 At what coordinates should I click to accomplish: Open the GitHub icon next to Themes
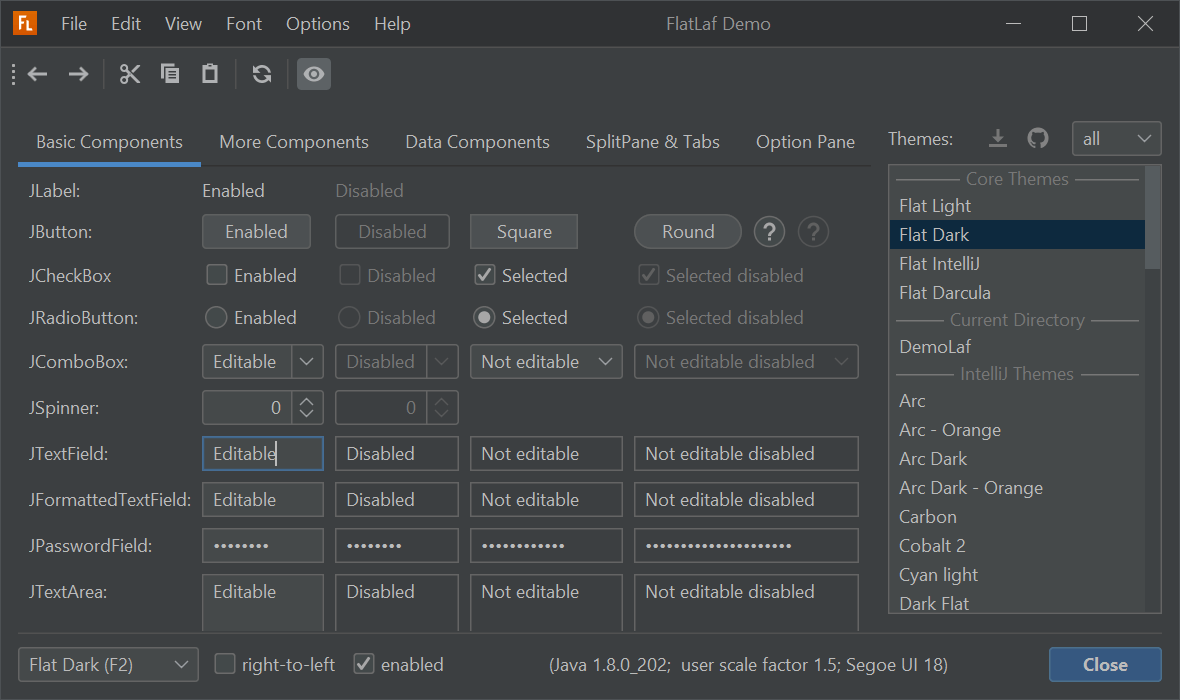(1038, 138)
